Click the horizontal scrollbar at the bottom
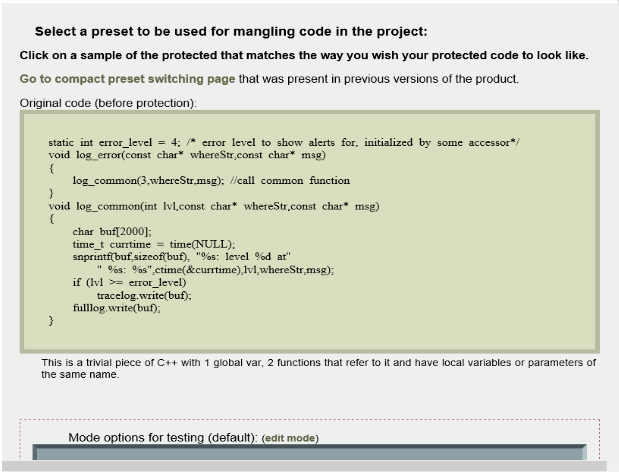This screenshot has height=473, width=619. pyautogui.click(x=304, y=466)
